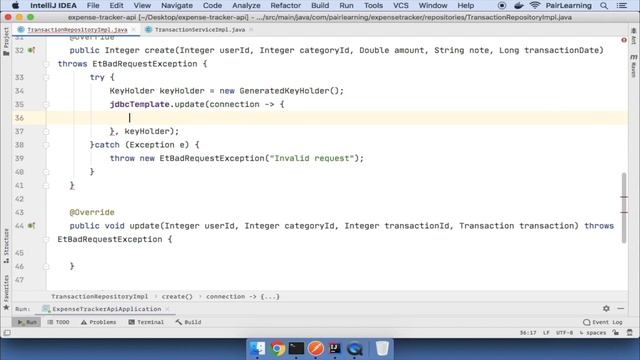Viewport: 640px width, 360px height.
Task: Close the TransactionRepositoryImpl.java tab
Action: click(x=133, y=30)
